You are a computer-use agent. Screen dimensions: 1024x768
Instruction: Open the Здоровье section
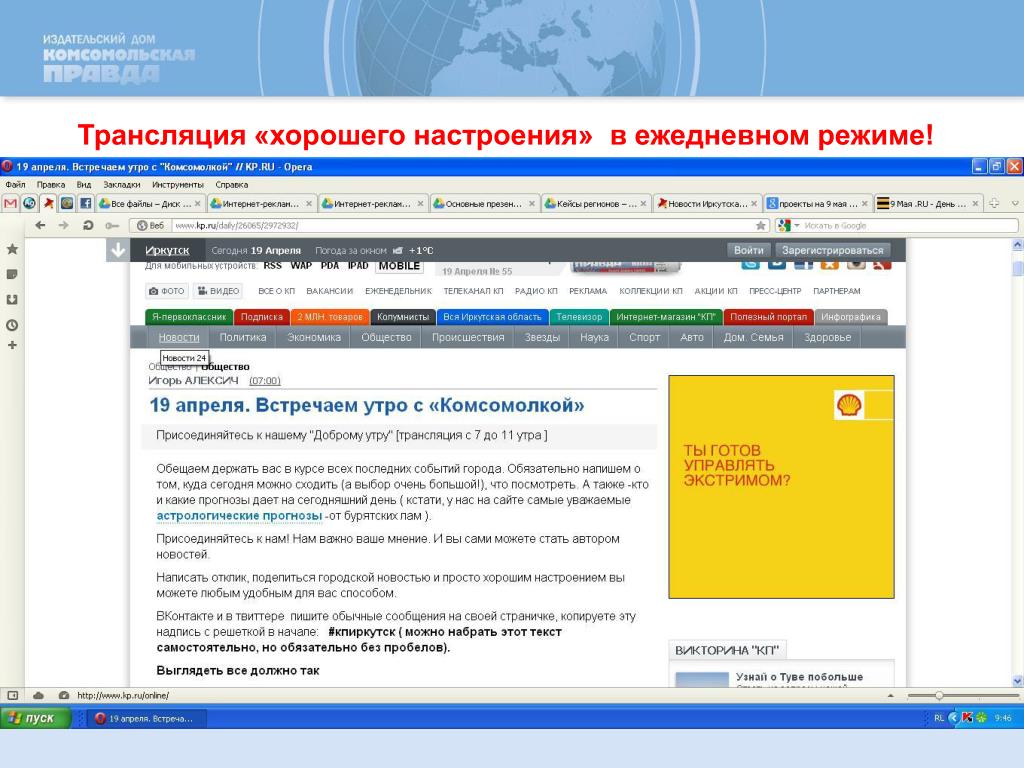click(x=827, y=337)
